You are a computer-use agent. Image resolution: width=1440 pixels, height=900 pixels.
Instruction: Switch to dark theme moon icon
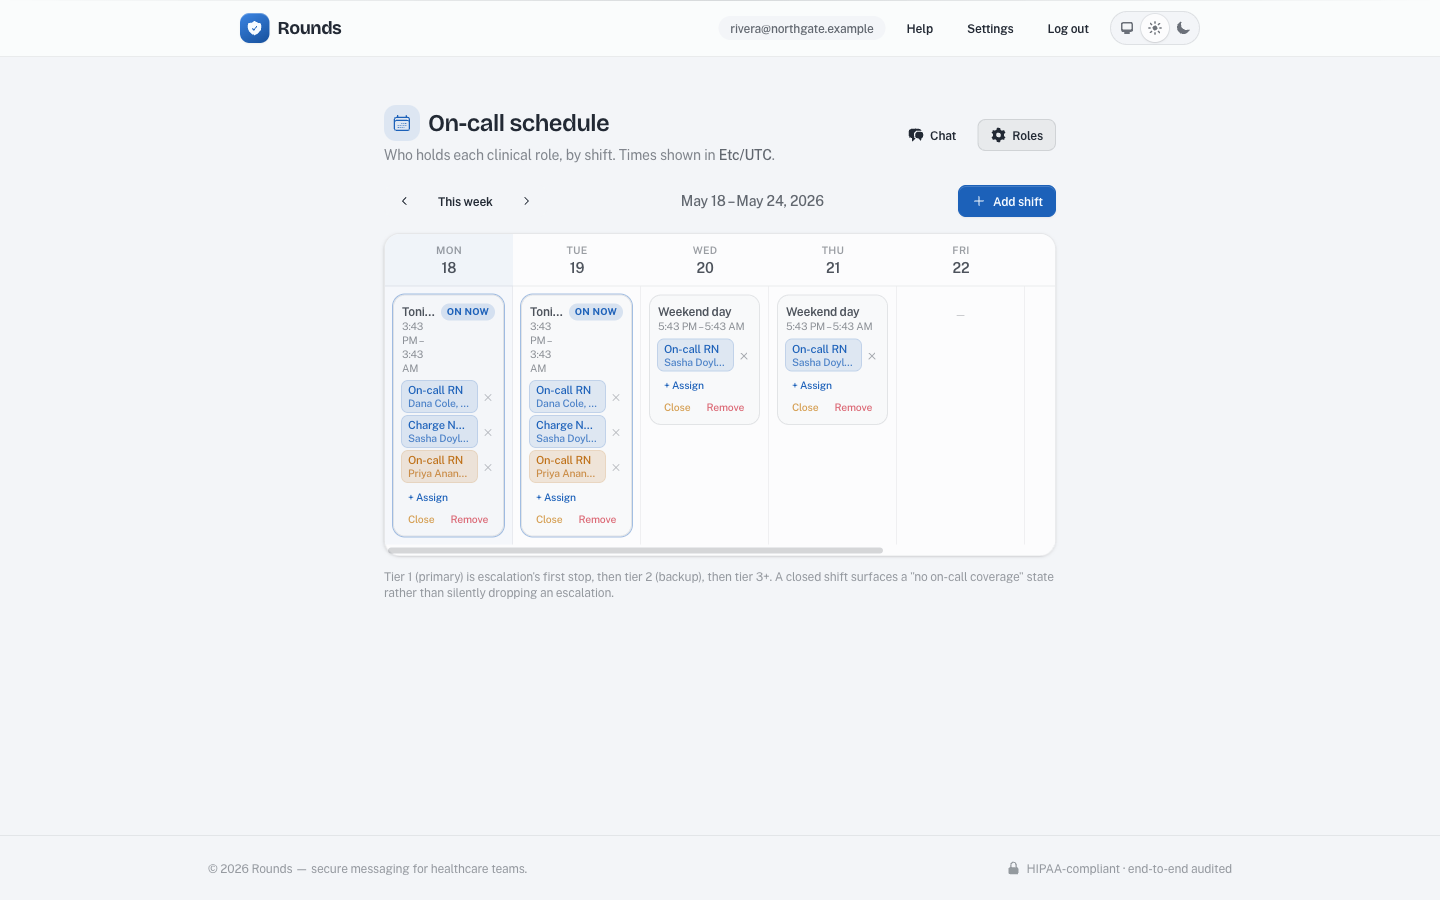pyautogui.click(x=1183, y=28)
